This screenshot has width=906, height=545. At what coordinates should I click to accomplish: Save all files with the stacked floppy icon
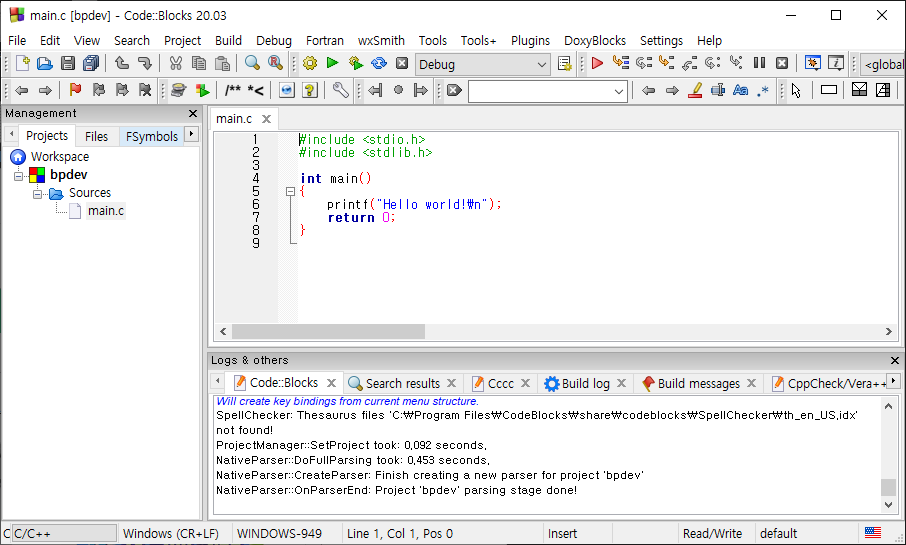(x=91, y=63)
